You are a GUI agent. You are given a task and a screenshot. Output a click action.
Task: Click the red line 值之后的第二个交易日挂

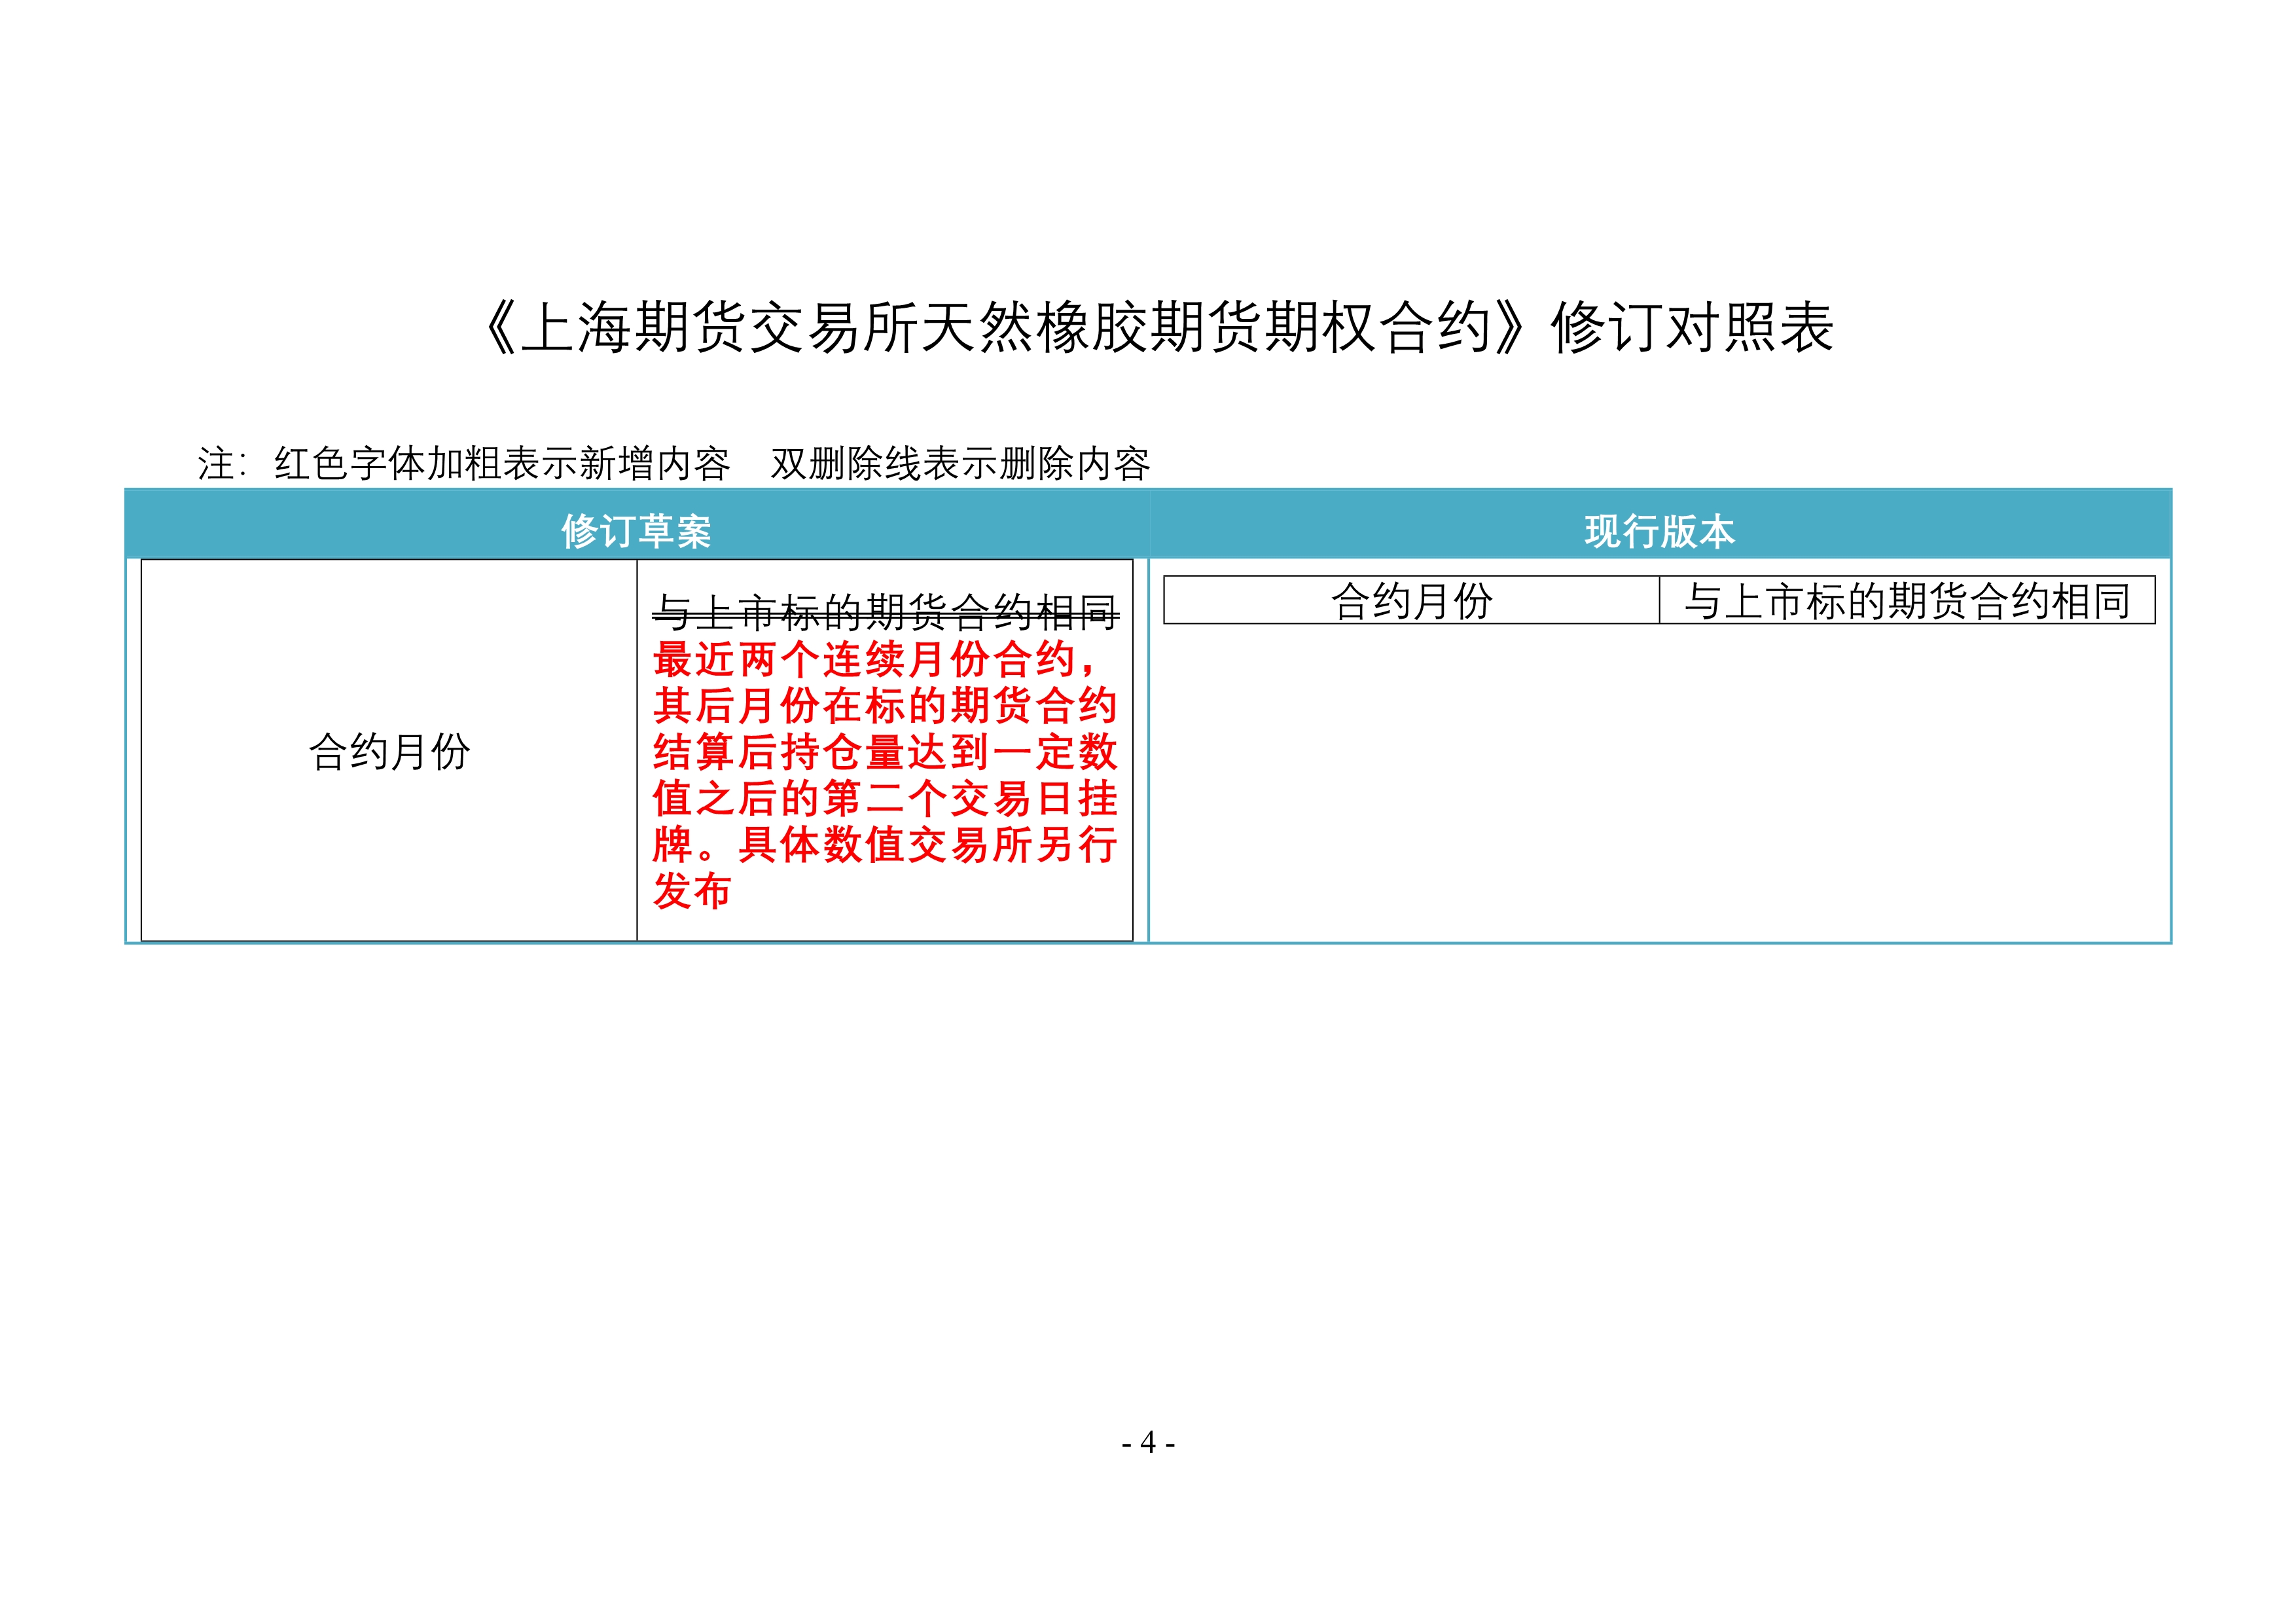tap(885, 798)
